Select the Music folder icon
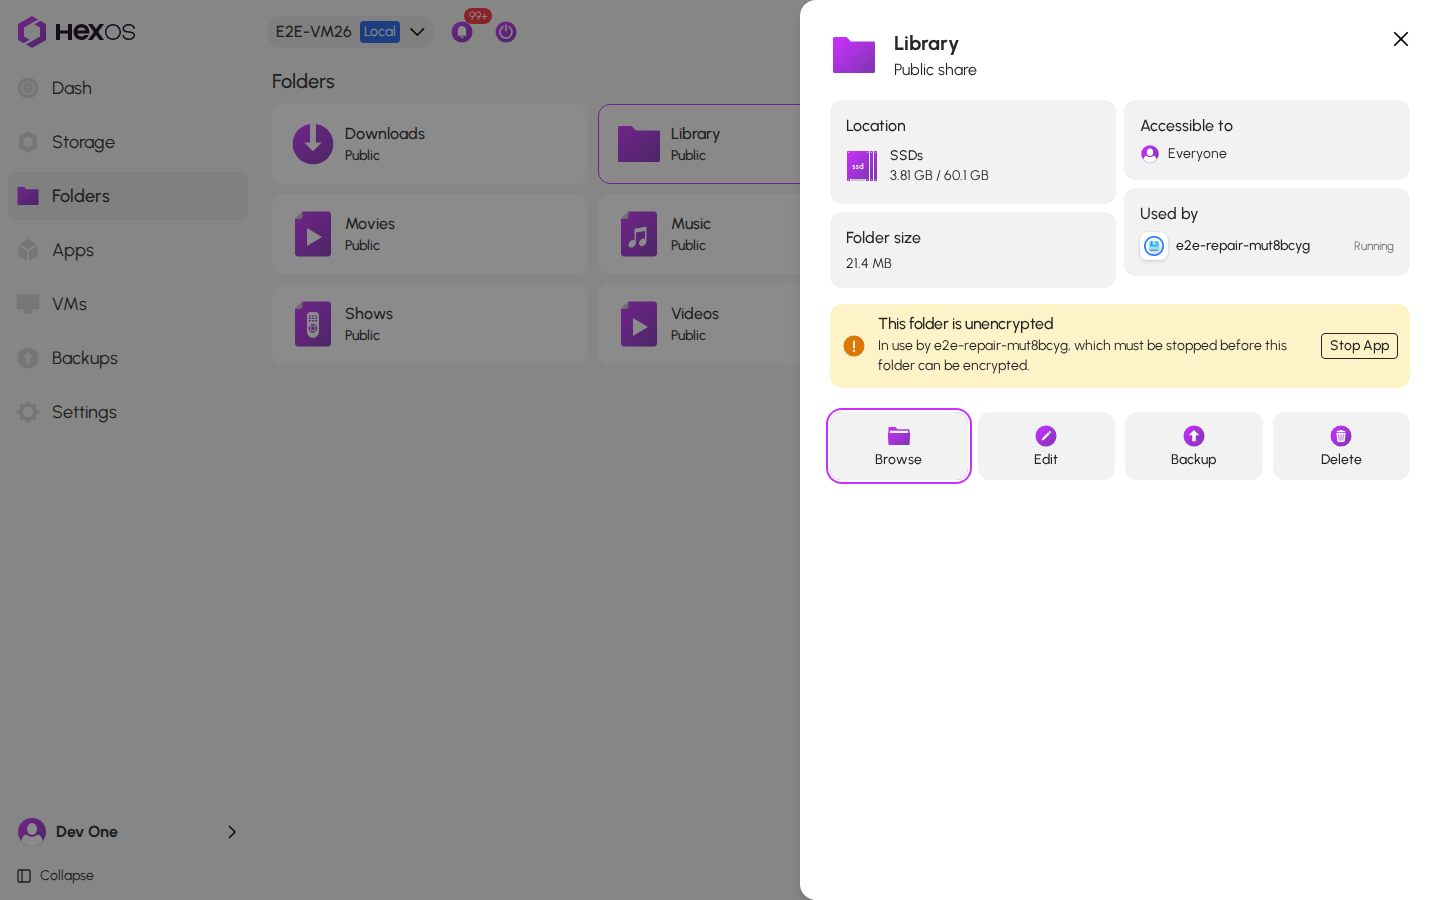 coord(639,234)
